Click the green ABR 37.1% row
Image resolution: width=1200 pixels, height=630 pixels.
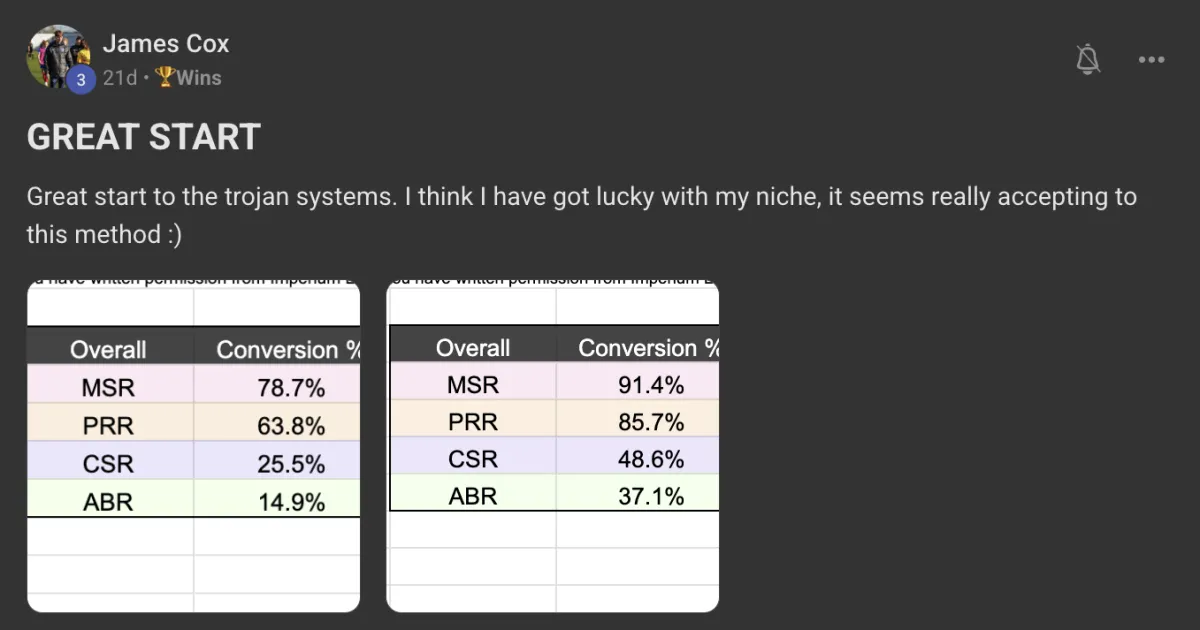click(x=554, y=496)
